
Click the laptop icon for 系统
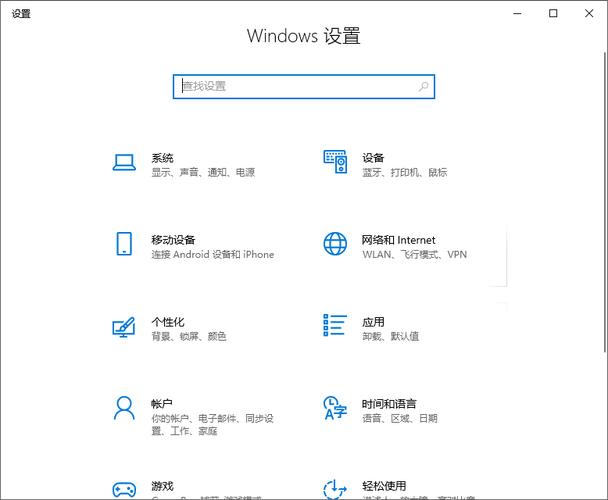(124, 164)
